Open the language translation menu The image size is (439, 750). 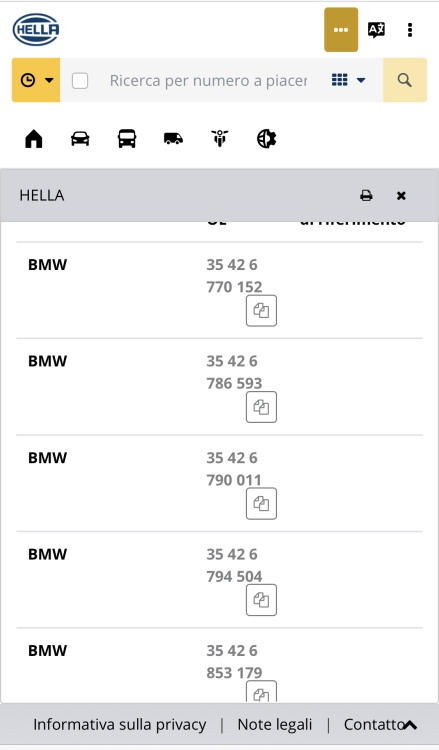[x=376, y=30]
